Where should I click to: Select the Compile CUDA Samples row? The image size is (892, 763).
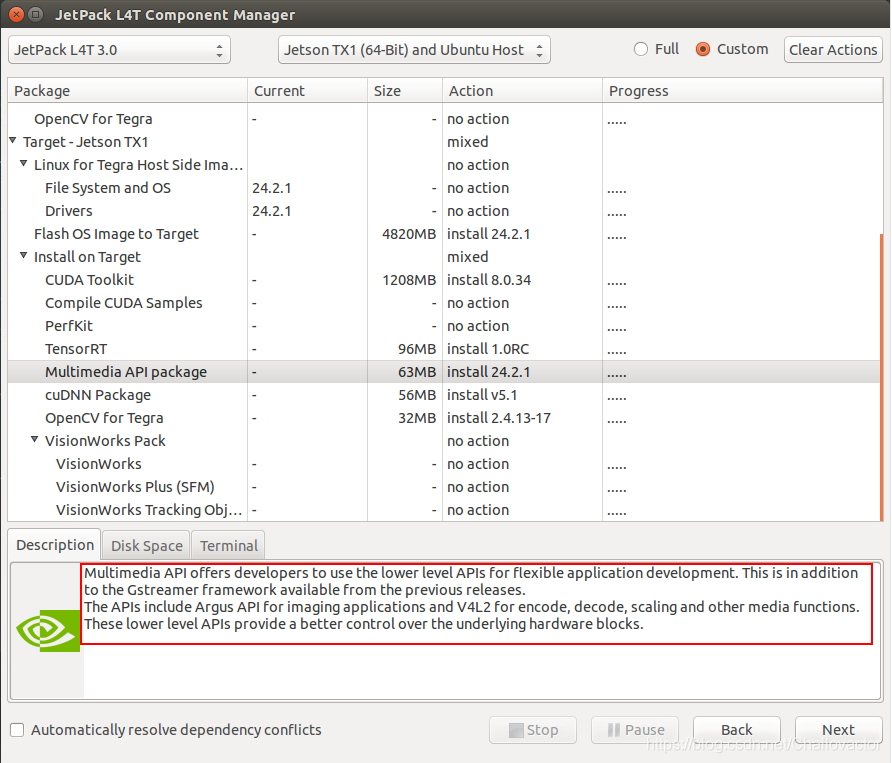[444, 303]
